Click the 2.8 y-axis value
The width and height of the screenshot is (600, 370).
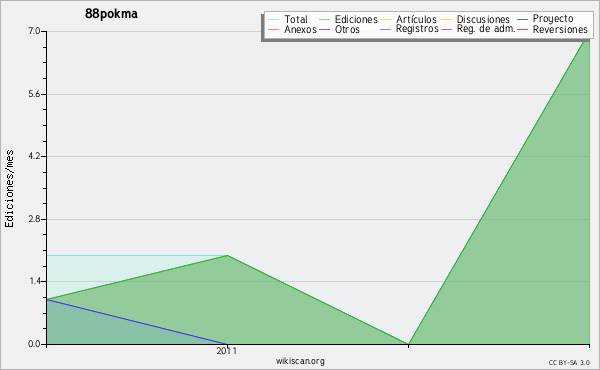pyautogui.click(x=34, y=219)
